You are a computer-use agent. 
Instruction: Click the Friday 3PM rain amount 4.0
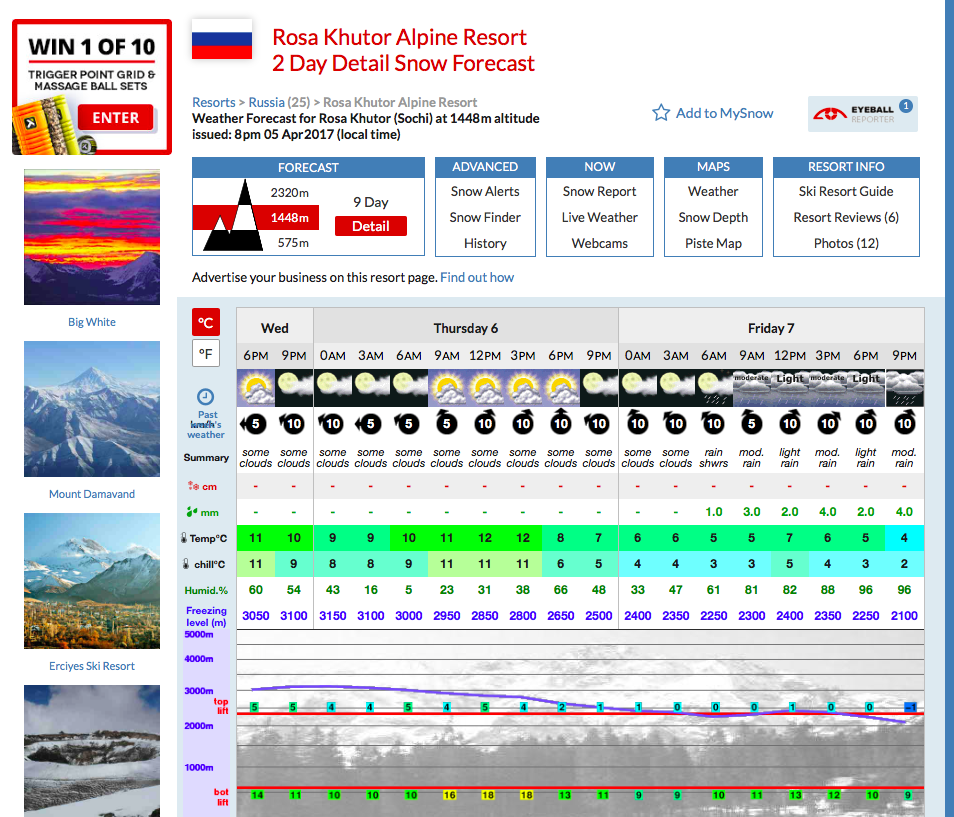(x=828, y=512)
